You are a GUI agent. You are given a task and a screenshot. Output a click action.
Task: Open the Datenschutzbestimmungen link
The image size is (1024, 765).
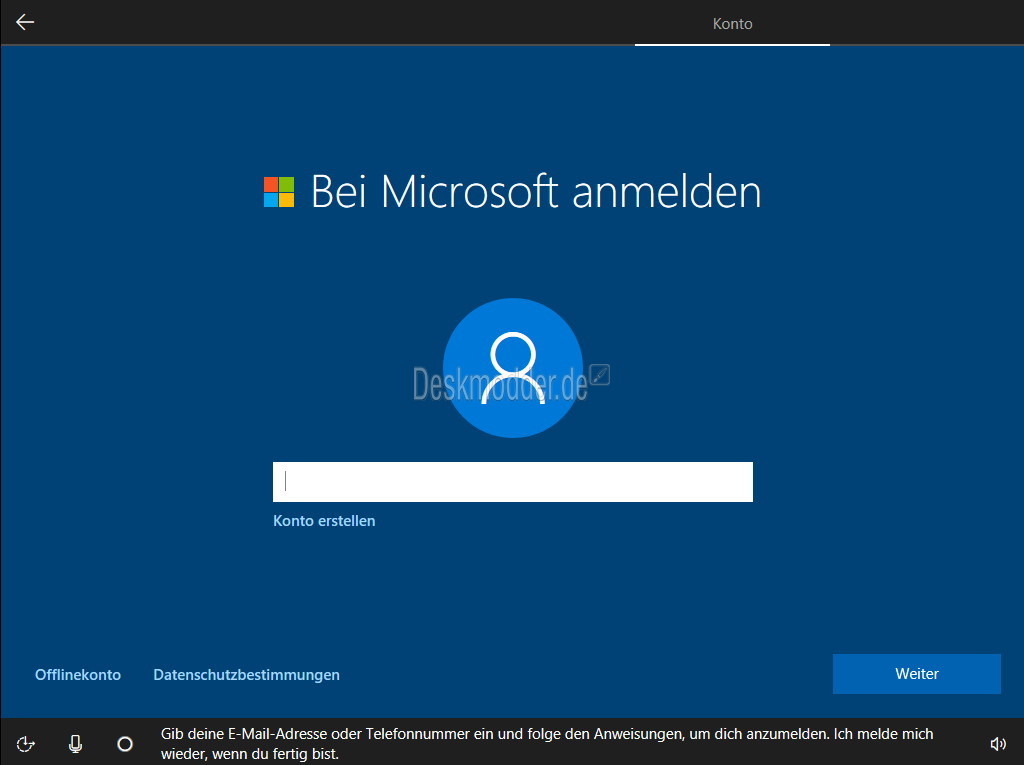pos(246,675)
